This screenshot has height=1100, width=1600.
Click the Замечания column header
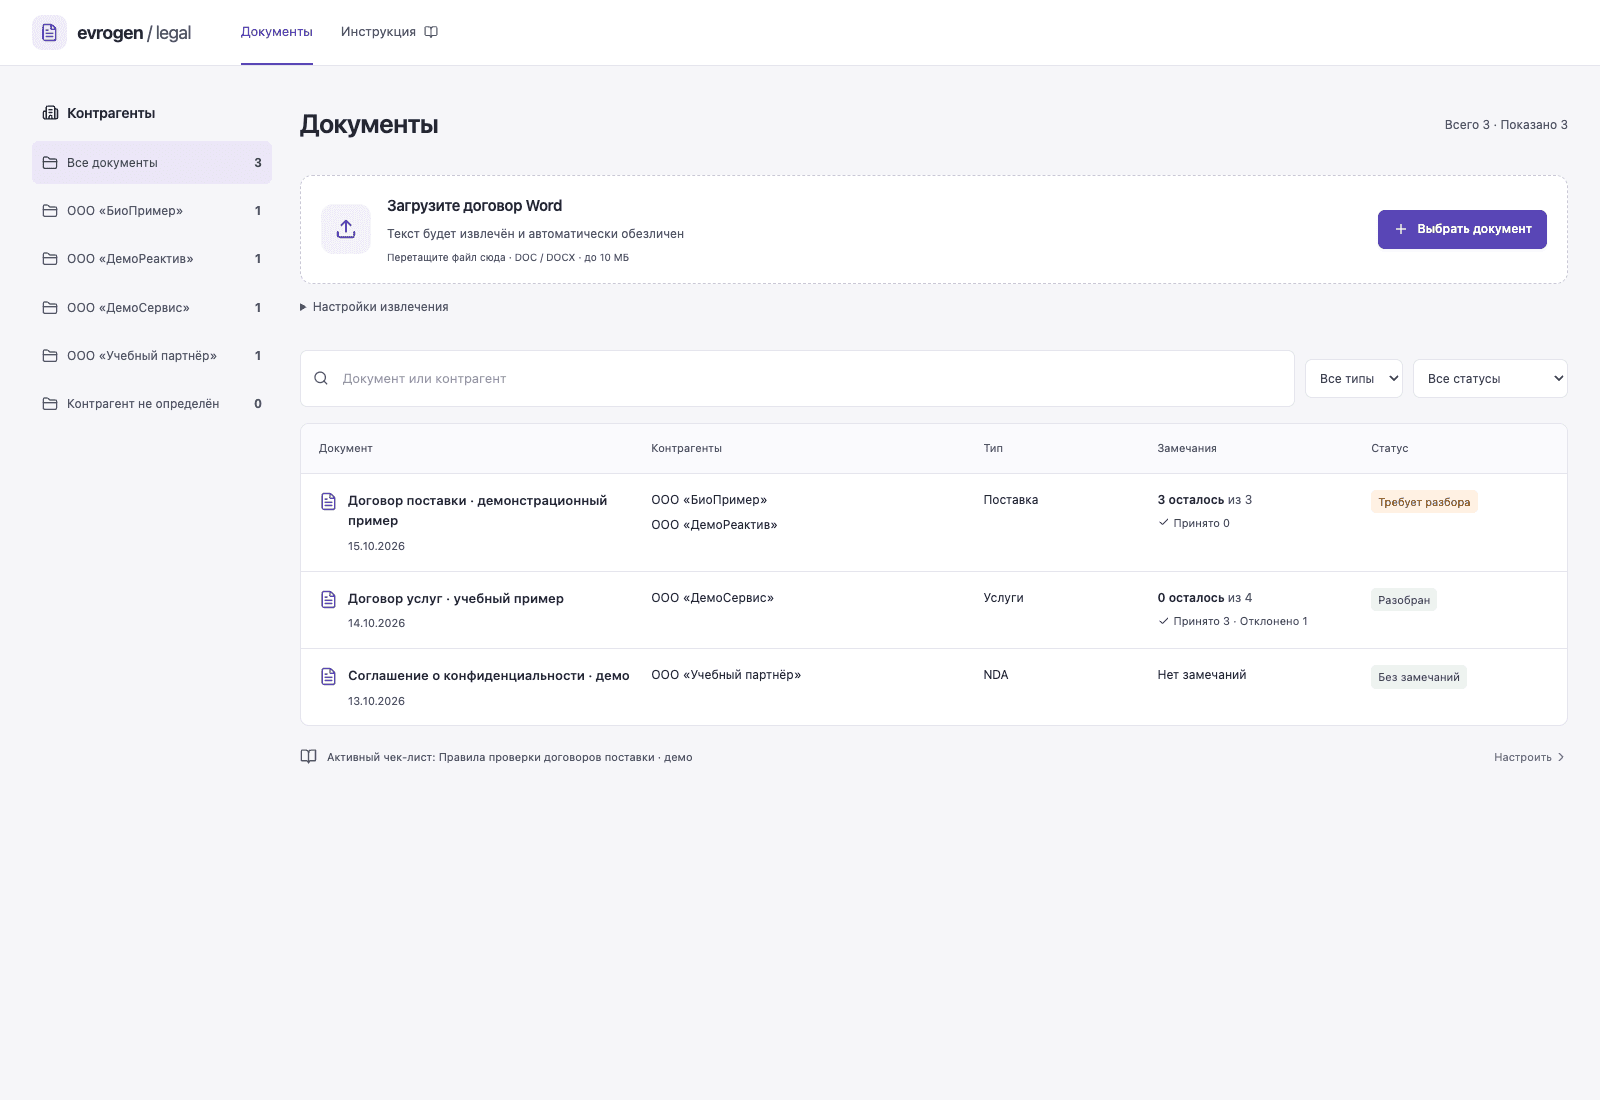coord(1187,448)
